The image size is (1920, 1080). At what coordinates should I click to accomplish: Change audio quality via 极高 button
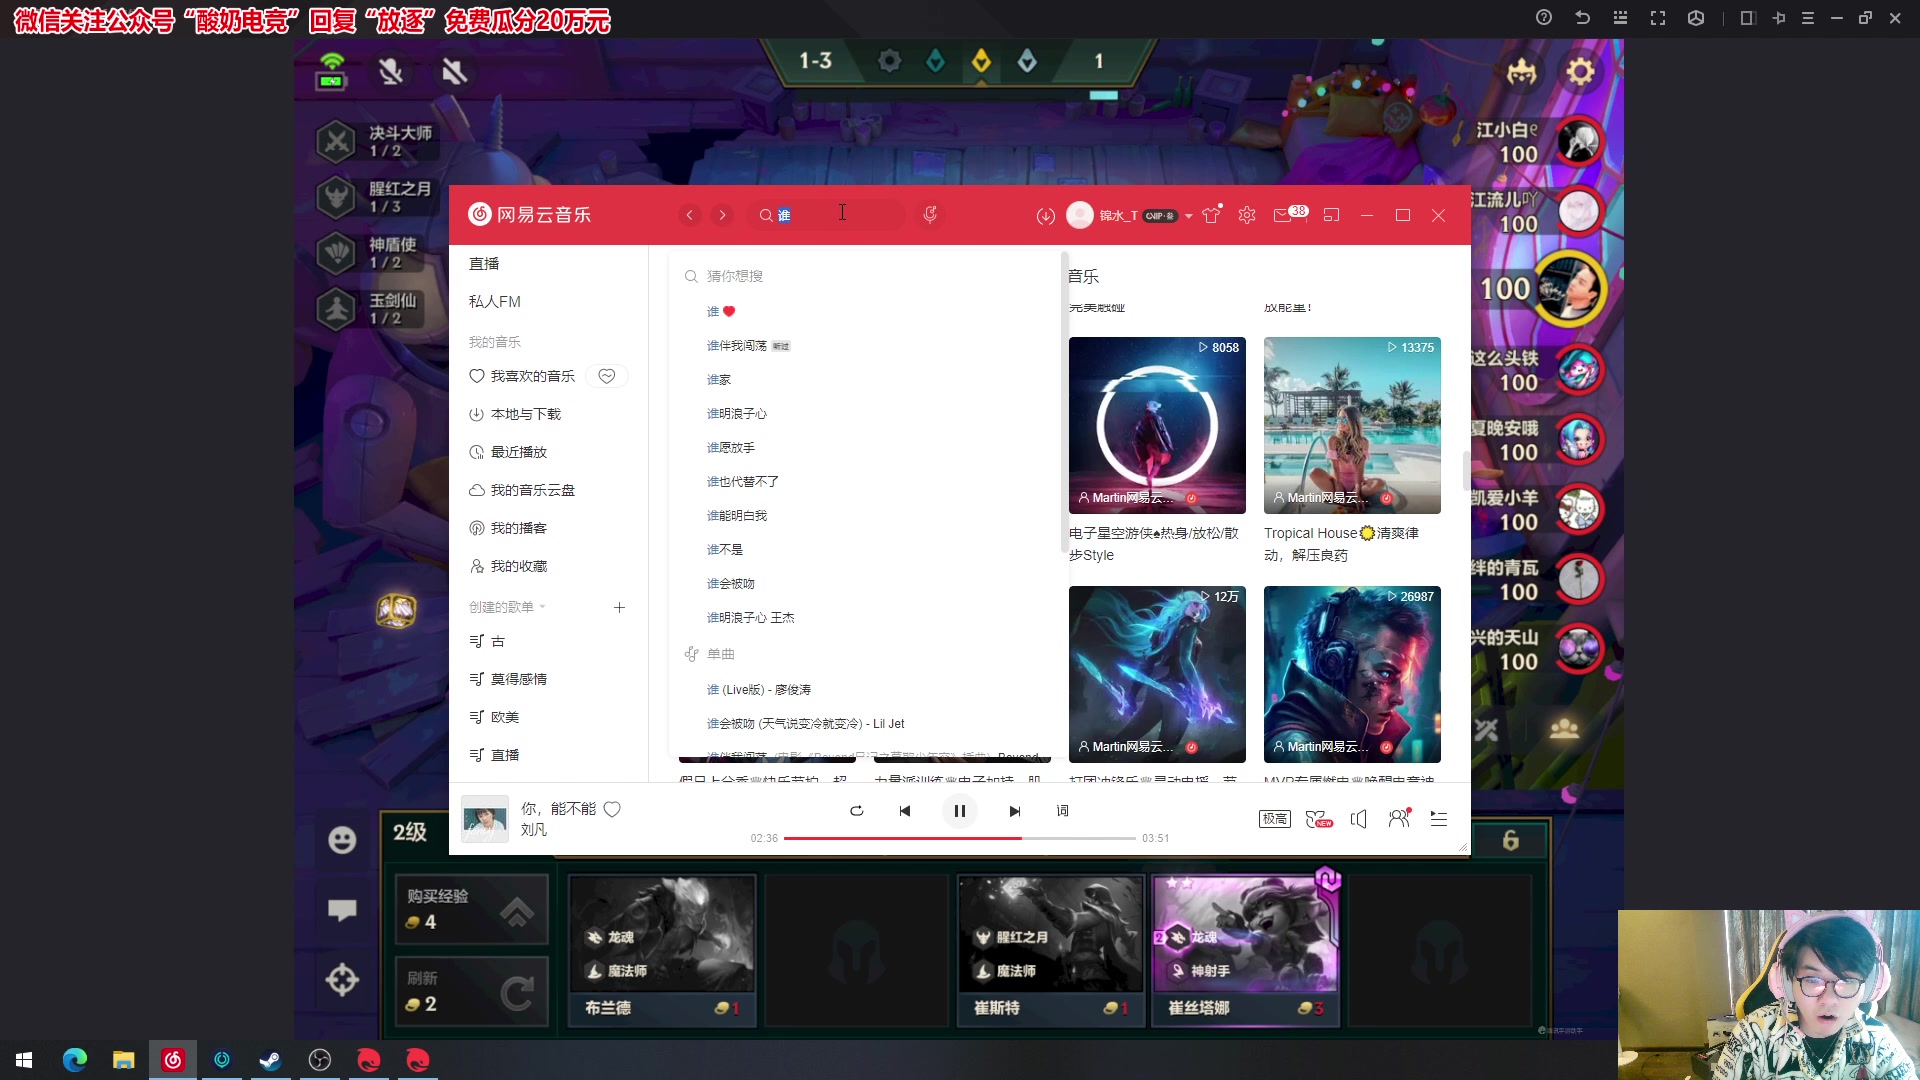pos(1275,819)
